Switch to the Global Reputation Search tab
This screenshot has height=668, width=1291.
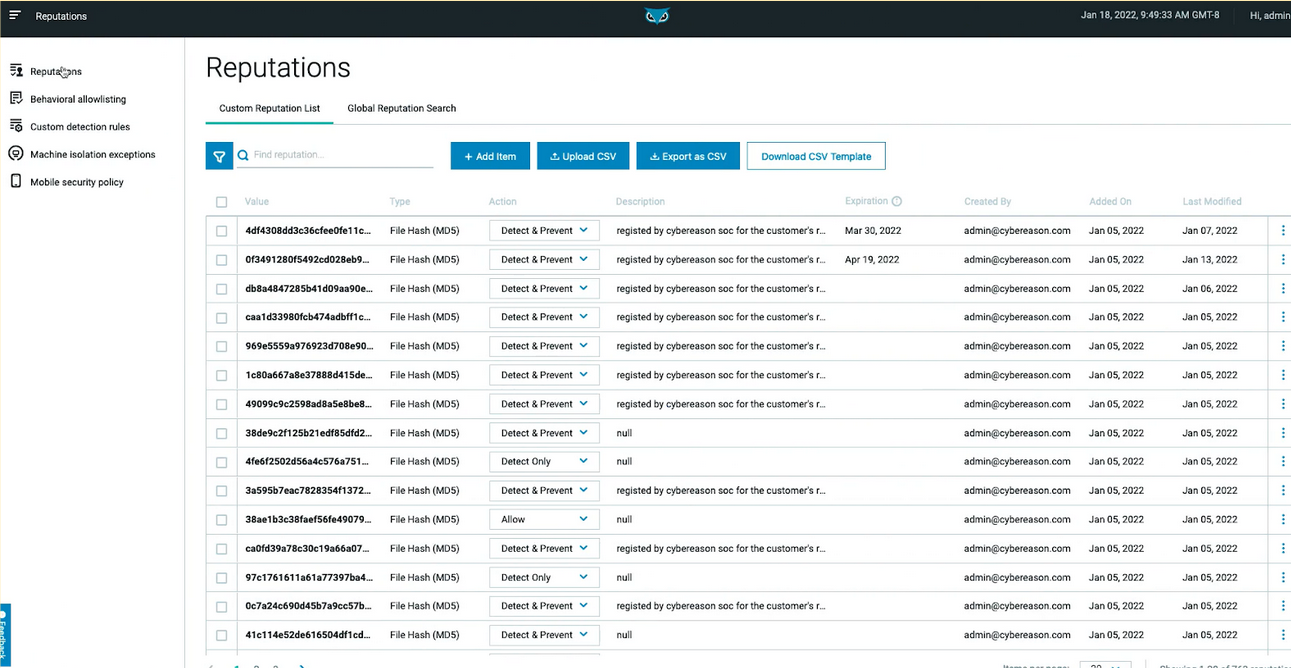(401, 108)
